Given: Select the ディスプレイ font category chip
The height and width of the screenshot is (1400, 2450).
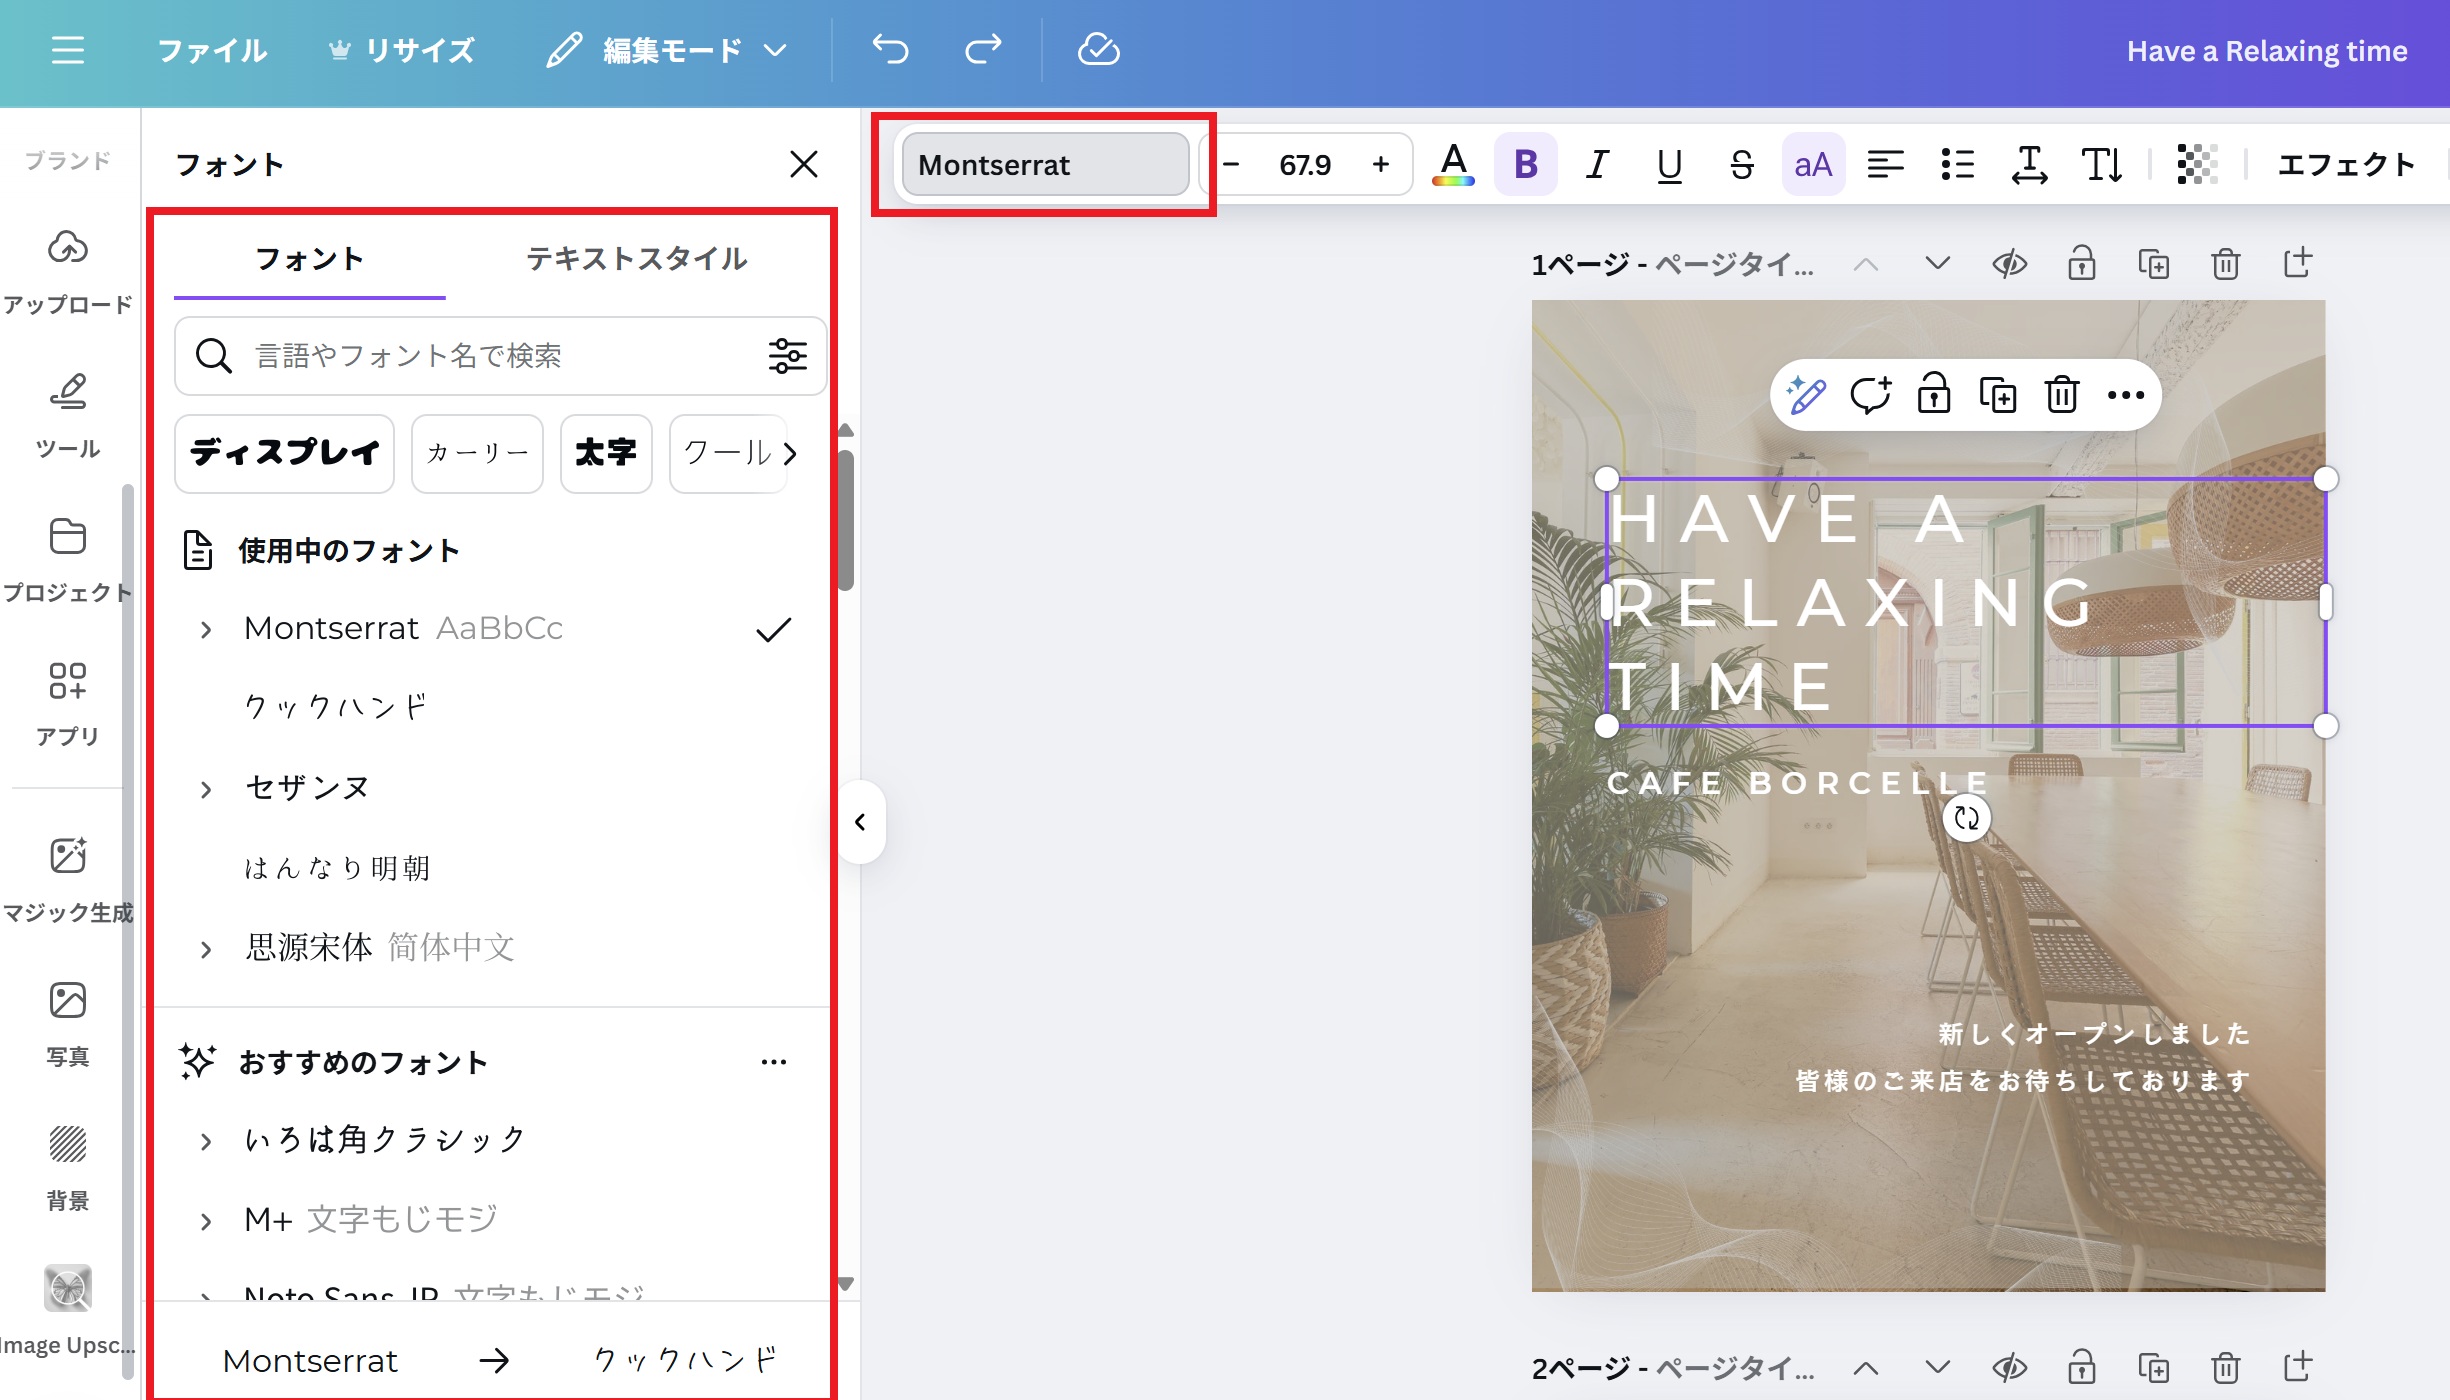Looking at the screenshot, I should tap(285, 453).
